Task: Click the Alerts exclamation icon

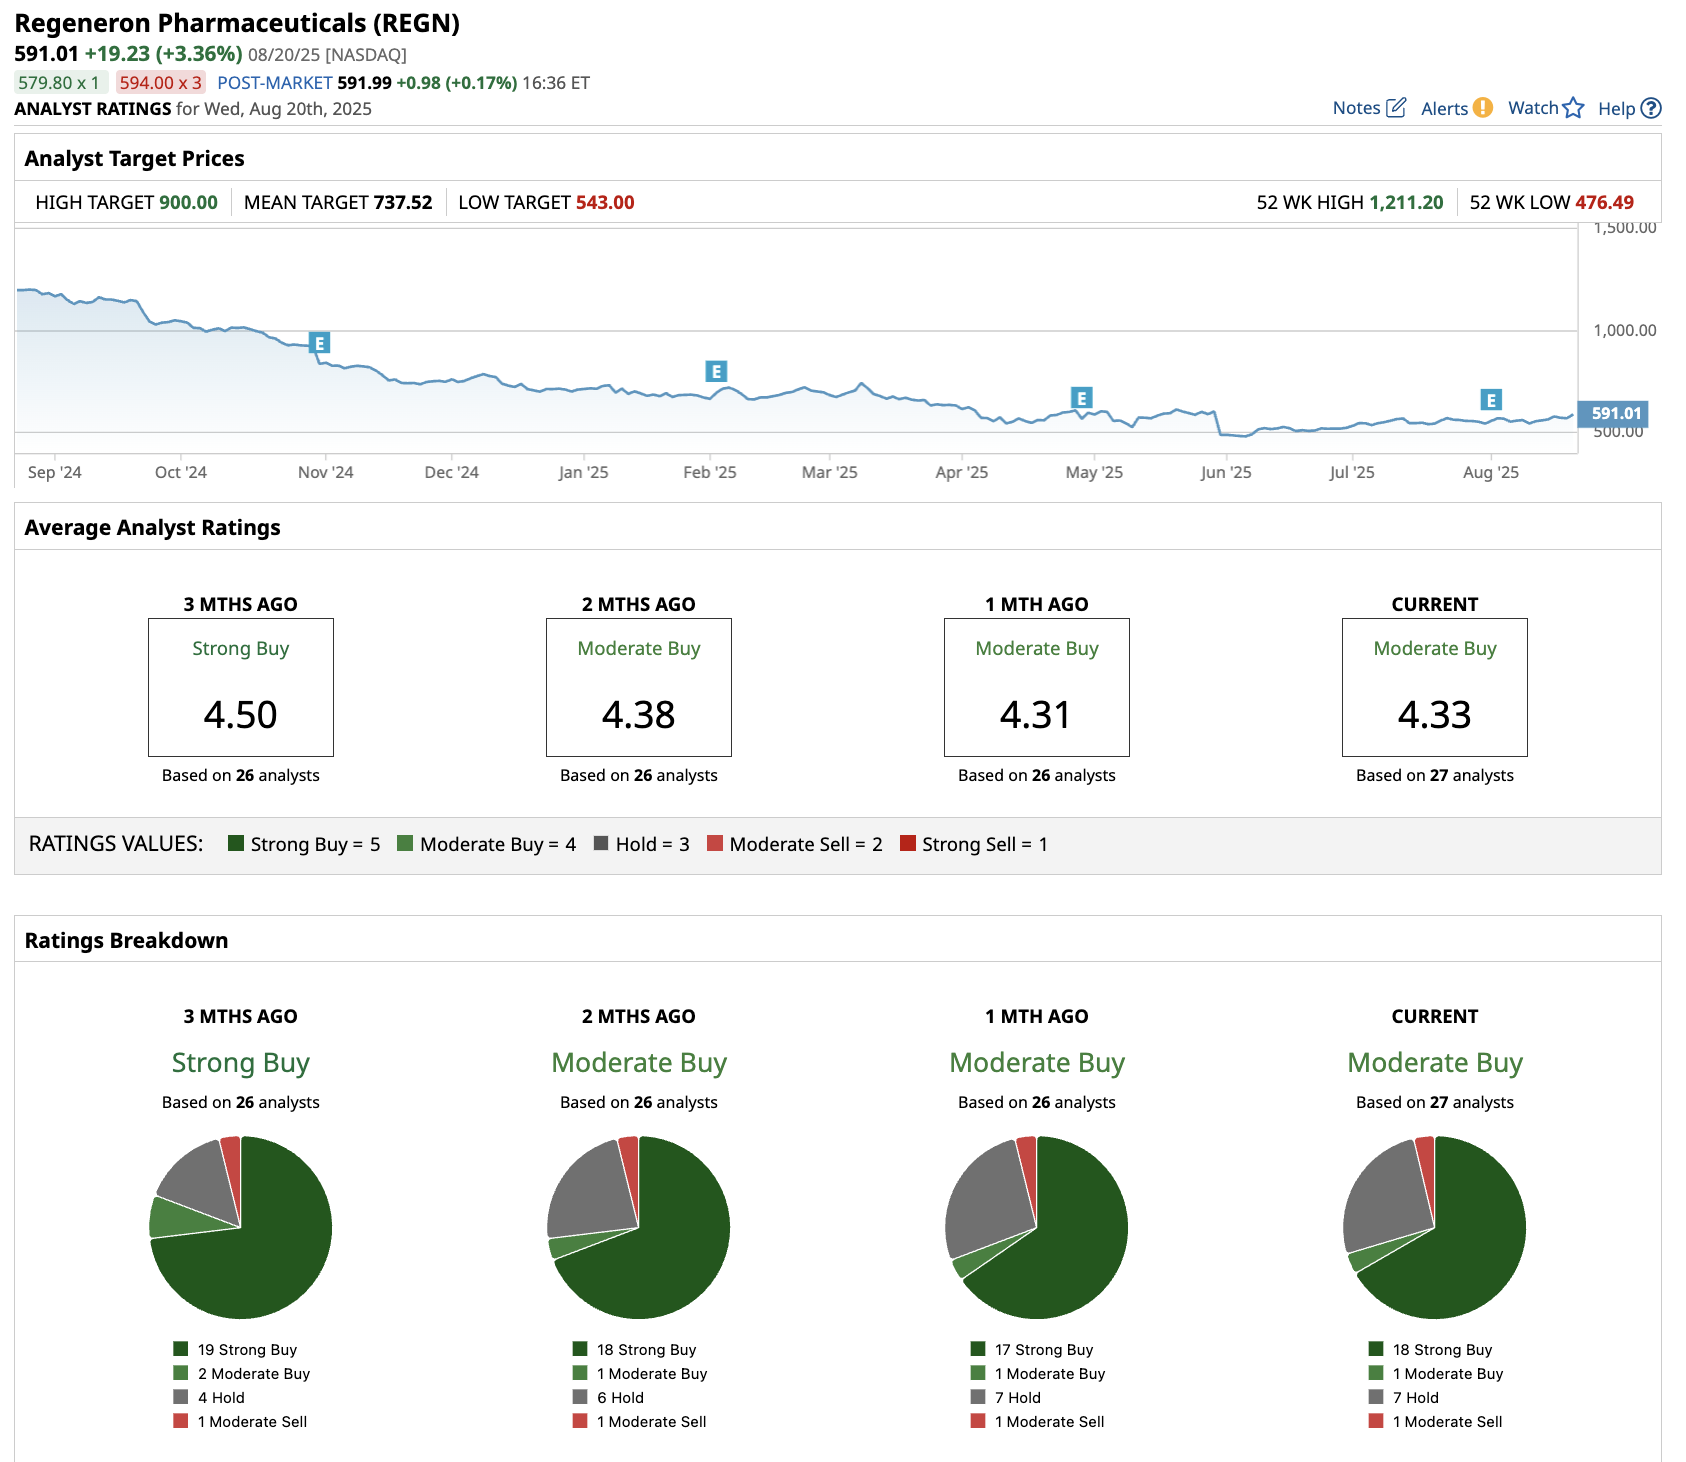Action: click(1483, 107)
